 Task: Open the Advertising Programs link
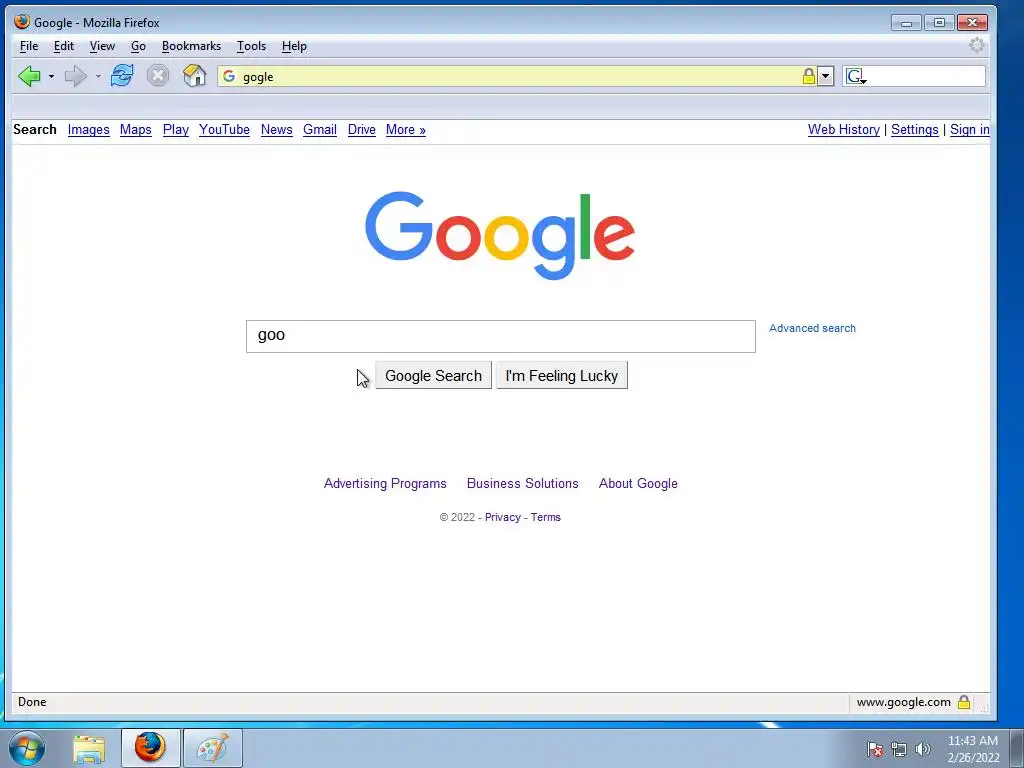click(385, 484)
